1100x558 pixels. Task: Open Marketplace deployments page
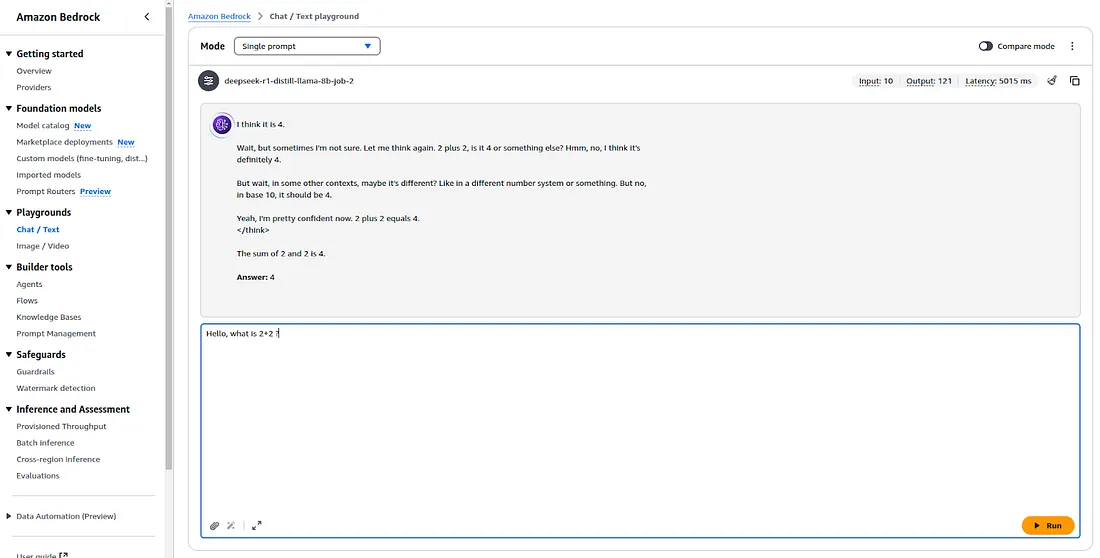click(x=65, y=142)
